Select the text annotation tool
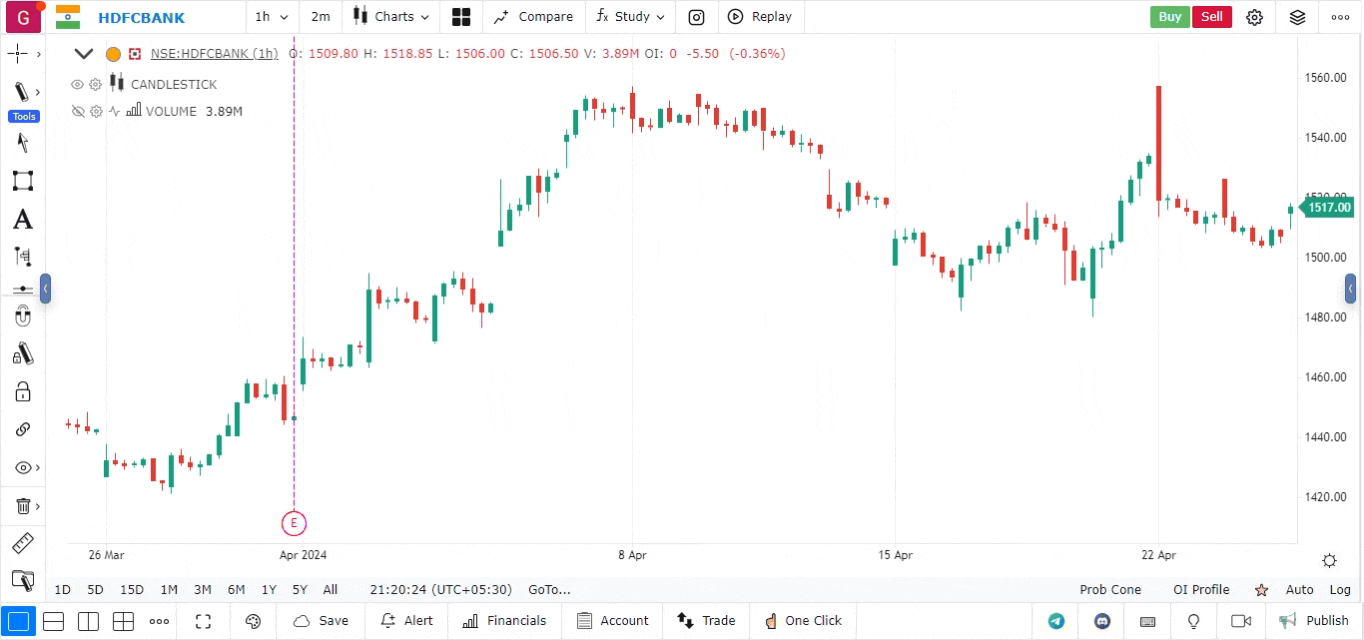This screenshot has height=640, width=1364. [22, 220]
